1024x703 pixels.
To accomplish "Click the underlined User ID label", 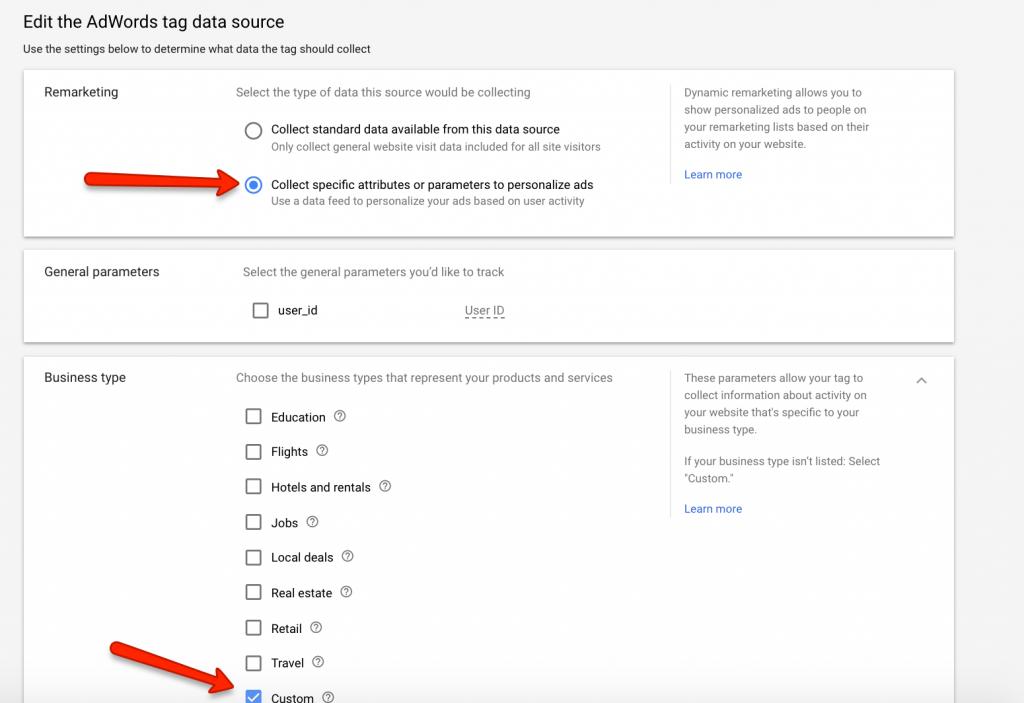I will pyautogui.click(x=484, y=310).
